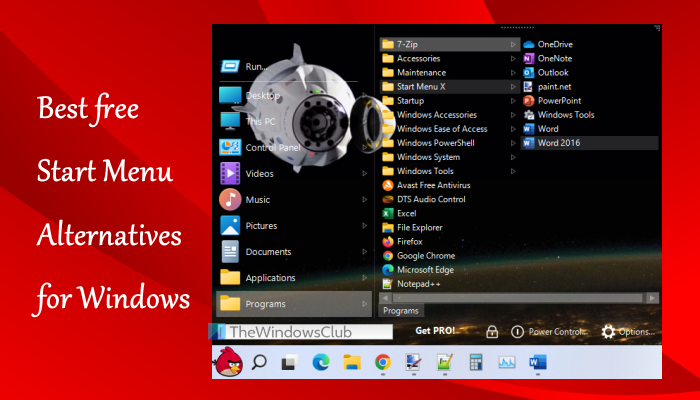Click the scrollbar right arrow

pos(652,298)
